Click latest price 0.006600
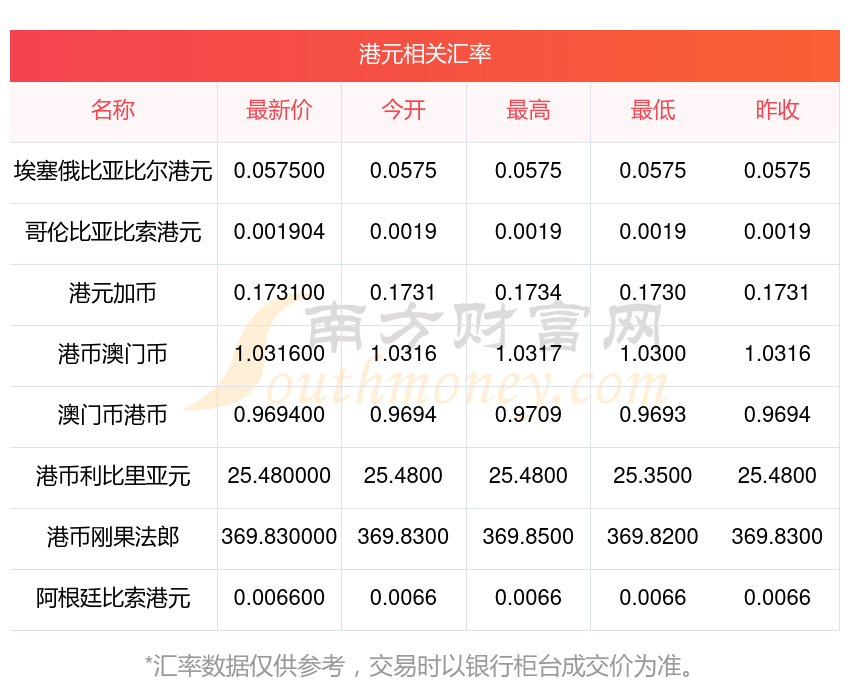This screenshot has height=698, width=850. click(x=279, y=598)
